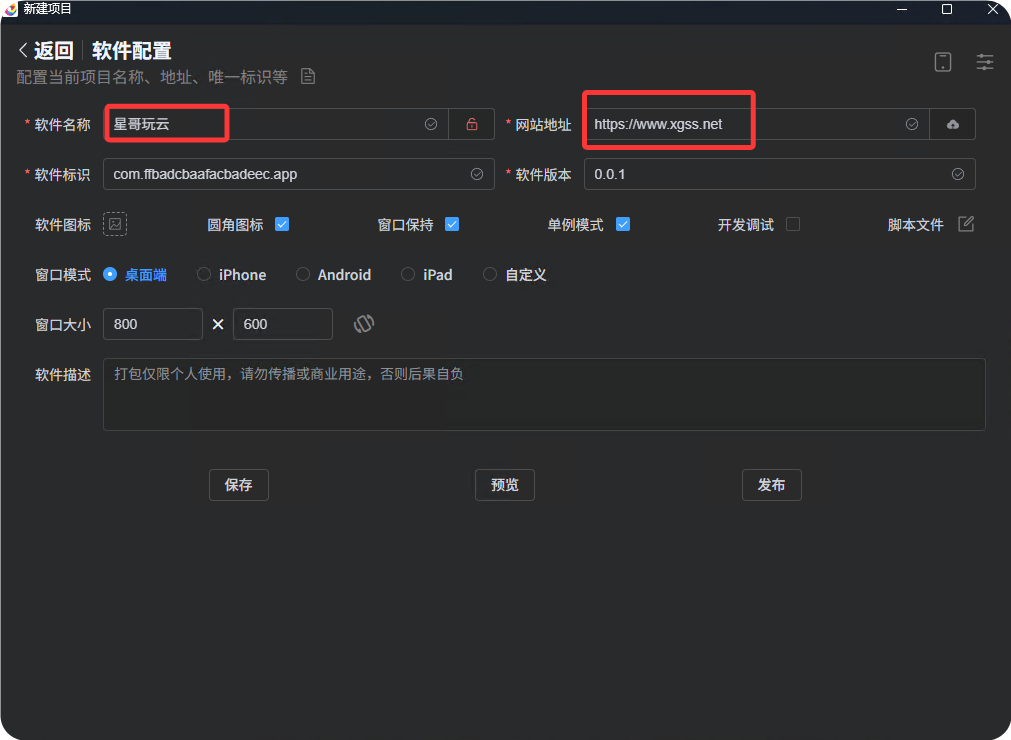
Task: Click the rotate window size icon
Action: pyautogui.click(x=364, y=324)
